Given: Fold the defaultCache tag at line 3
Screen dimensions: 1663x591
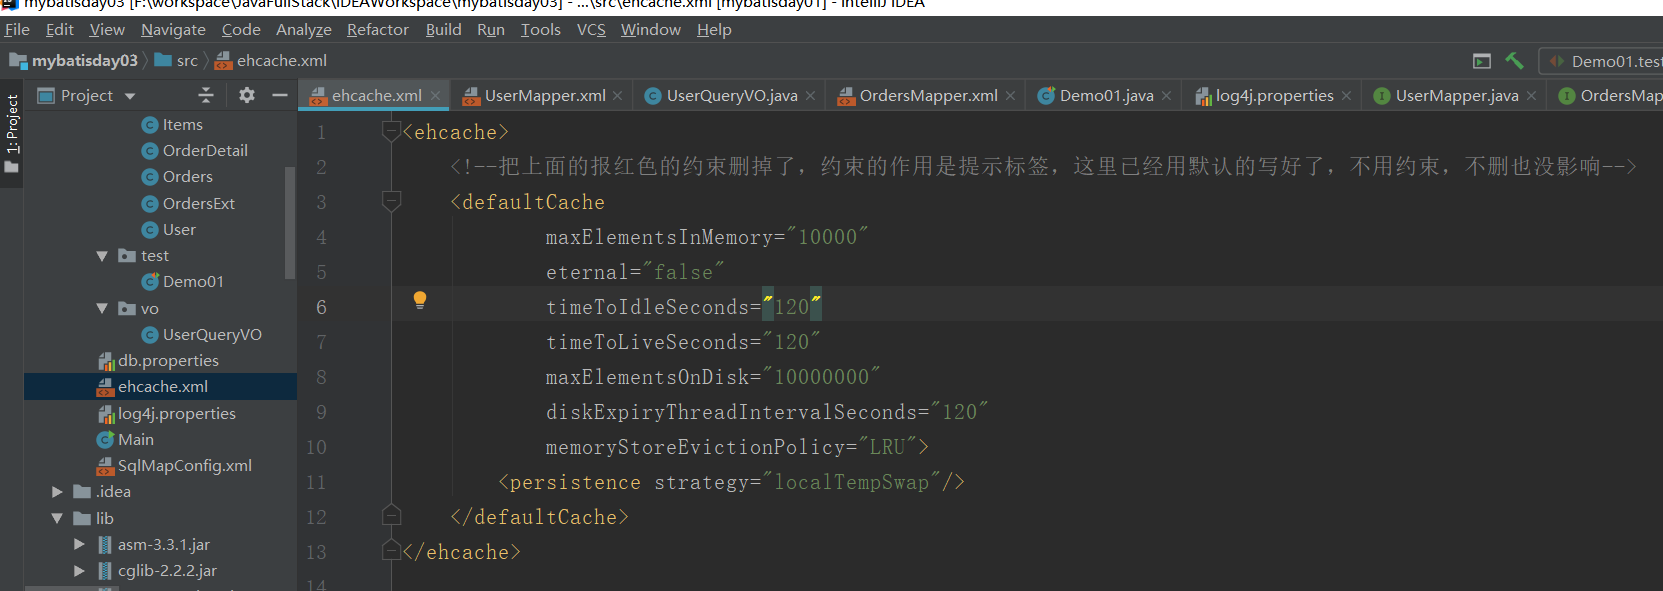Looking at the screenshot, I should click(x=392, y=202).
